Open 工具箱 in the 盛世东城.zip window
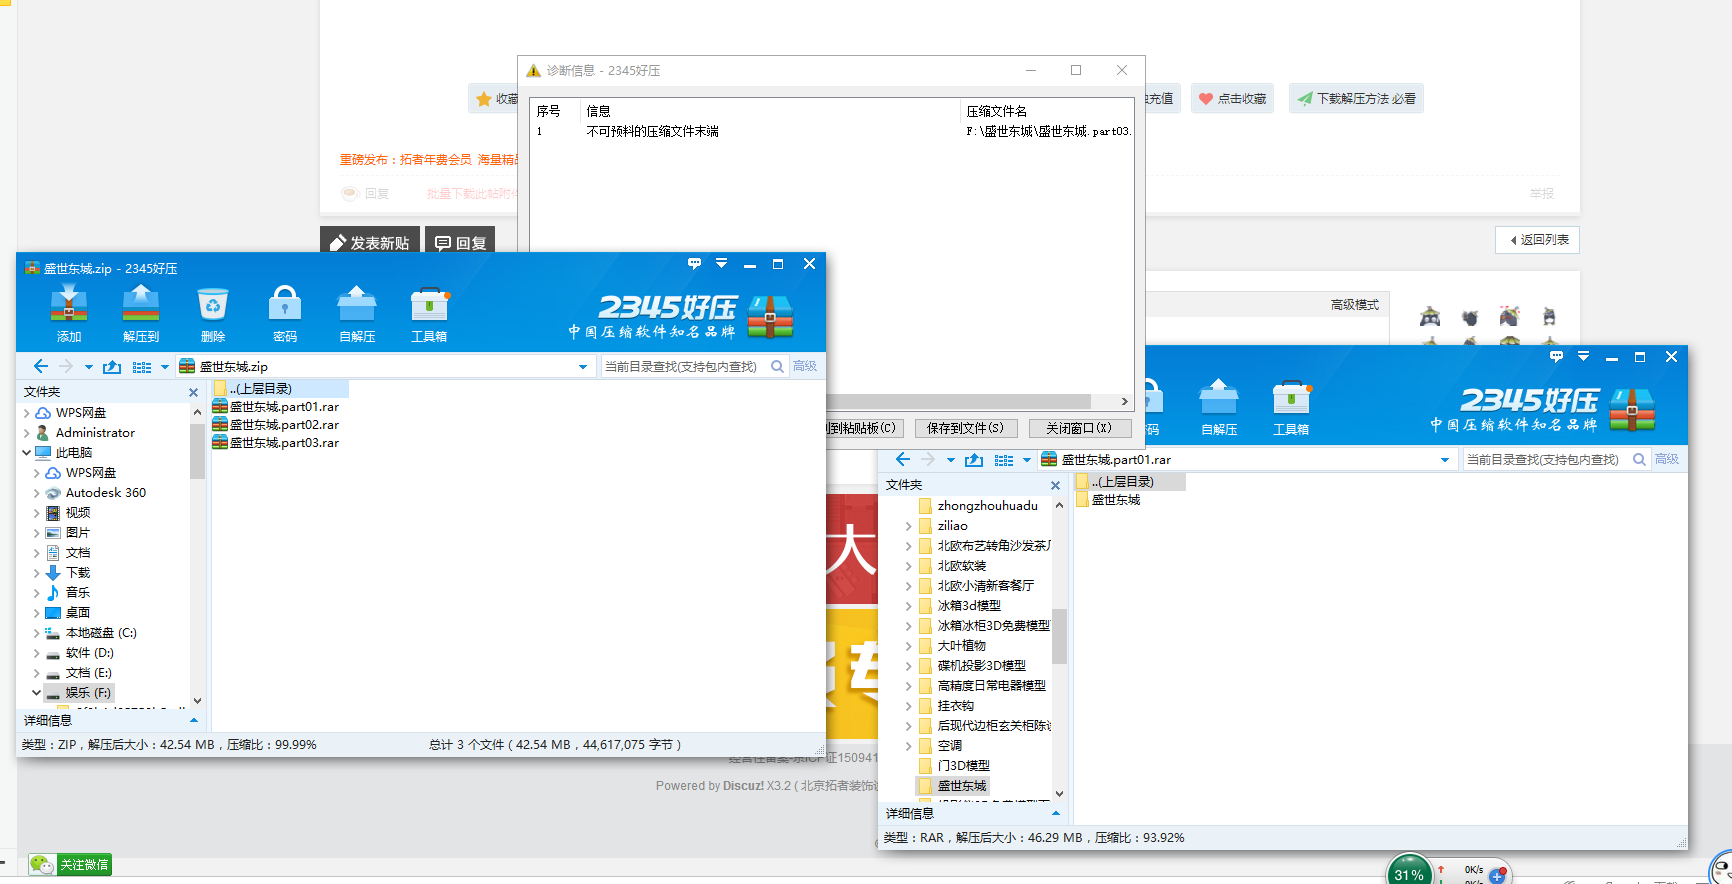The height and width of the screenshot is (884, 1732). tap(430, 305)
